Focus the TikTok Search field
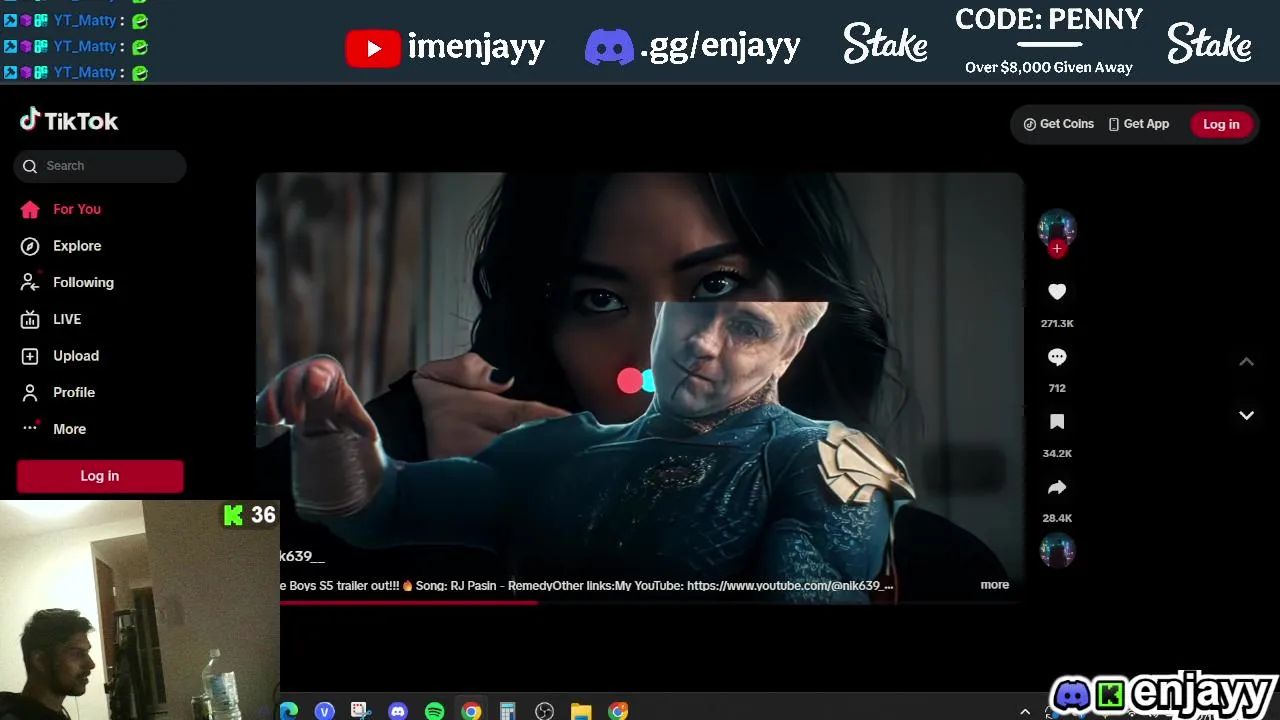This screenshot has height=720, width=1280. pyautogui.click(x=100, y=166)
